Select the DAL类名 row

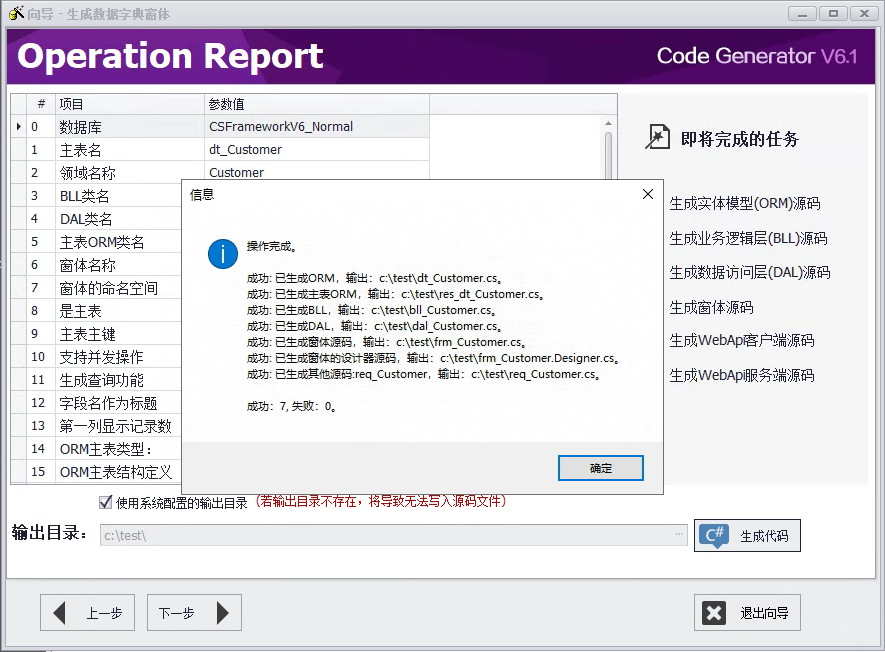(118, 219)
